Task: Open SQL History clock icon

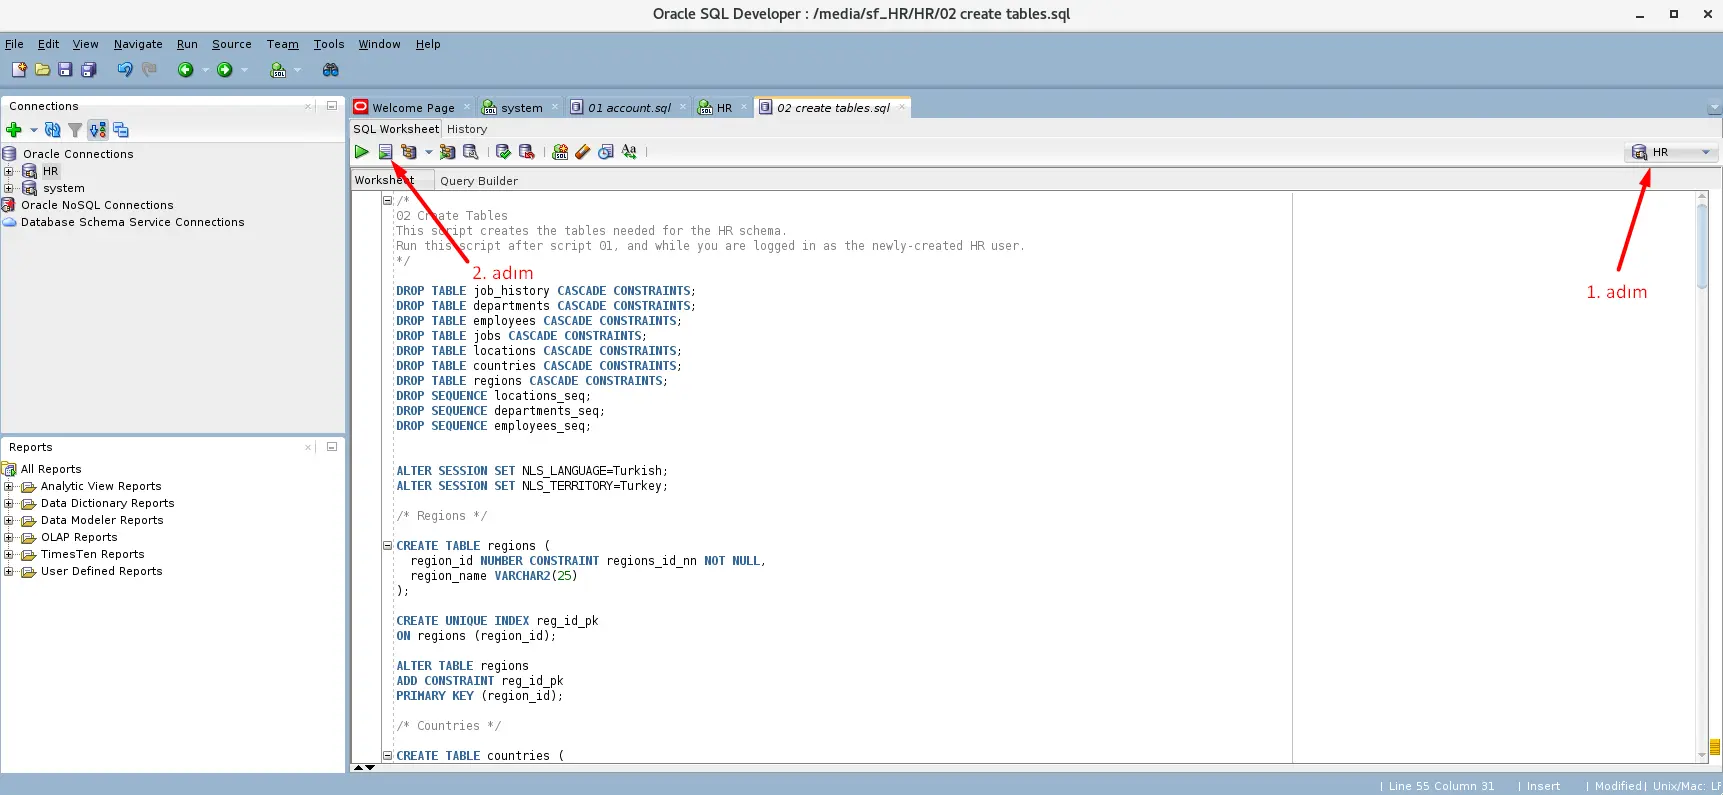Action: tap(606, 152)
